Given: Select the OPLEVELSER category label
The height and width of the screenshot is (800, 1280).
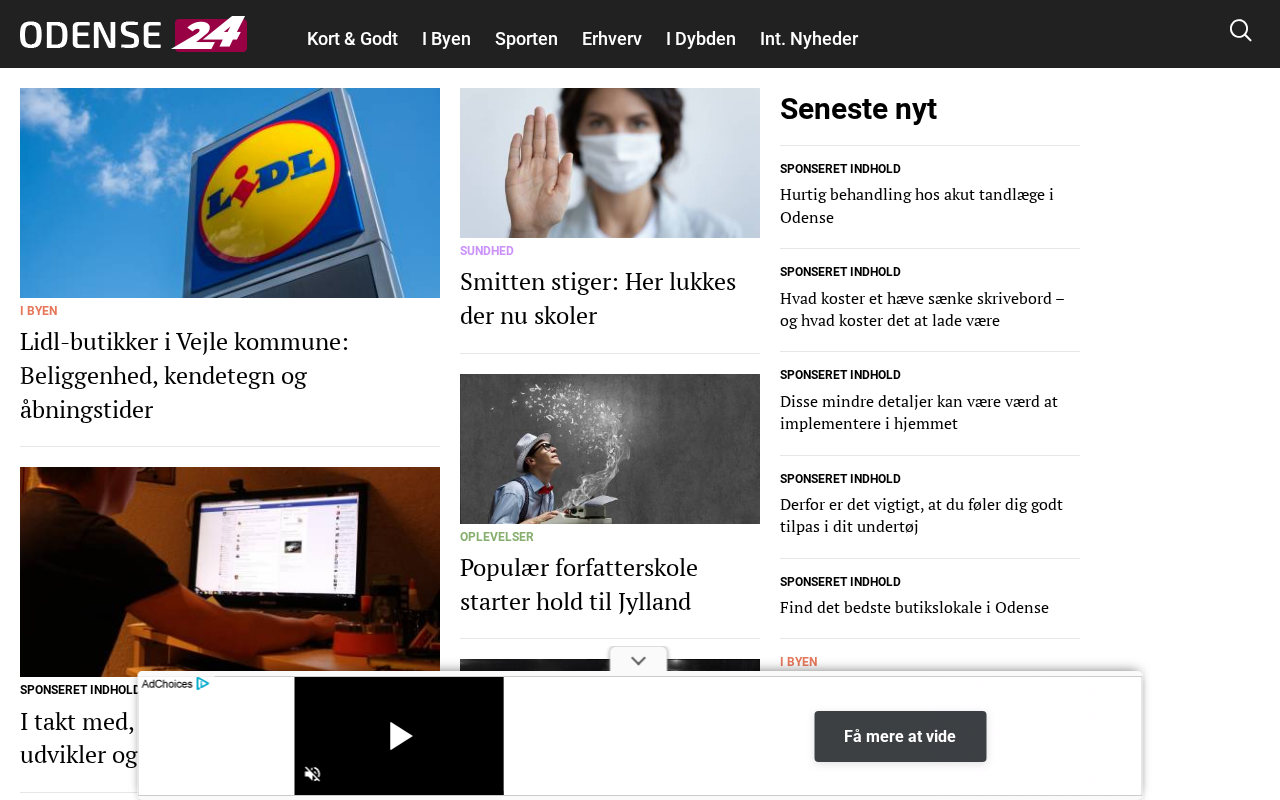Looking at the screenshot, I should coord(497,537).
